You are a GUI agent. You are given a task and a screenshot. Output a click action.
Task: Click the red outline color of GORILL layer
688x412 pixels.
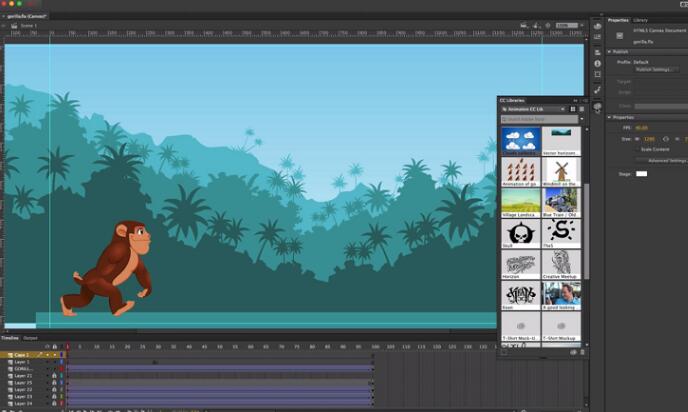[x=61, y=369]
